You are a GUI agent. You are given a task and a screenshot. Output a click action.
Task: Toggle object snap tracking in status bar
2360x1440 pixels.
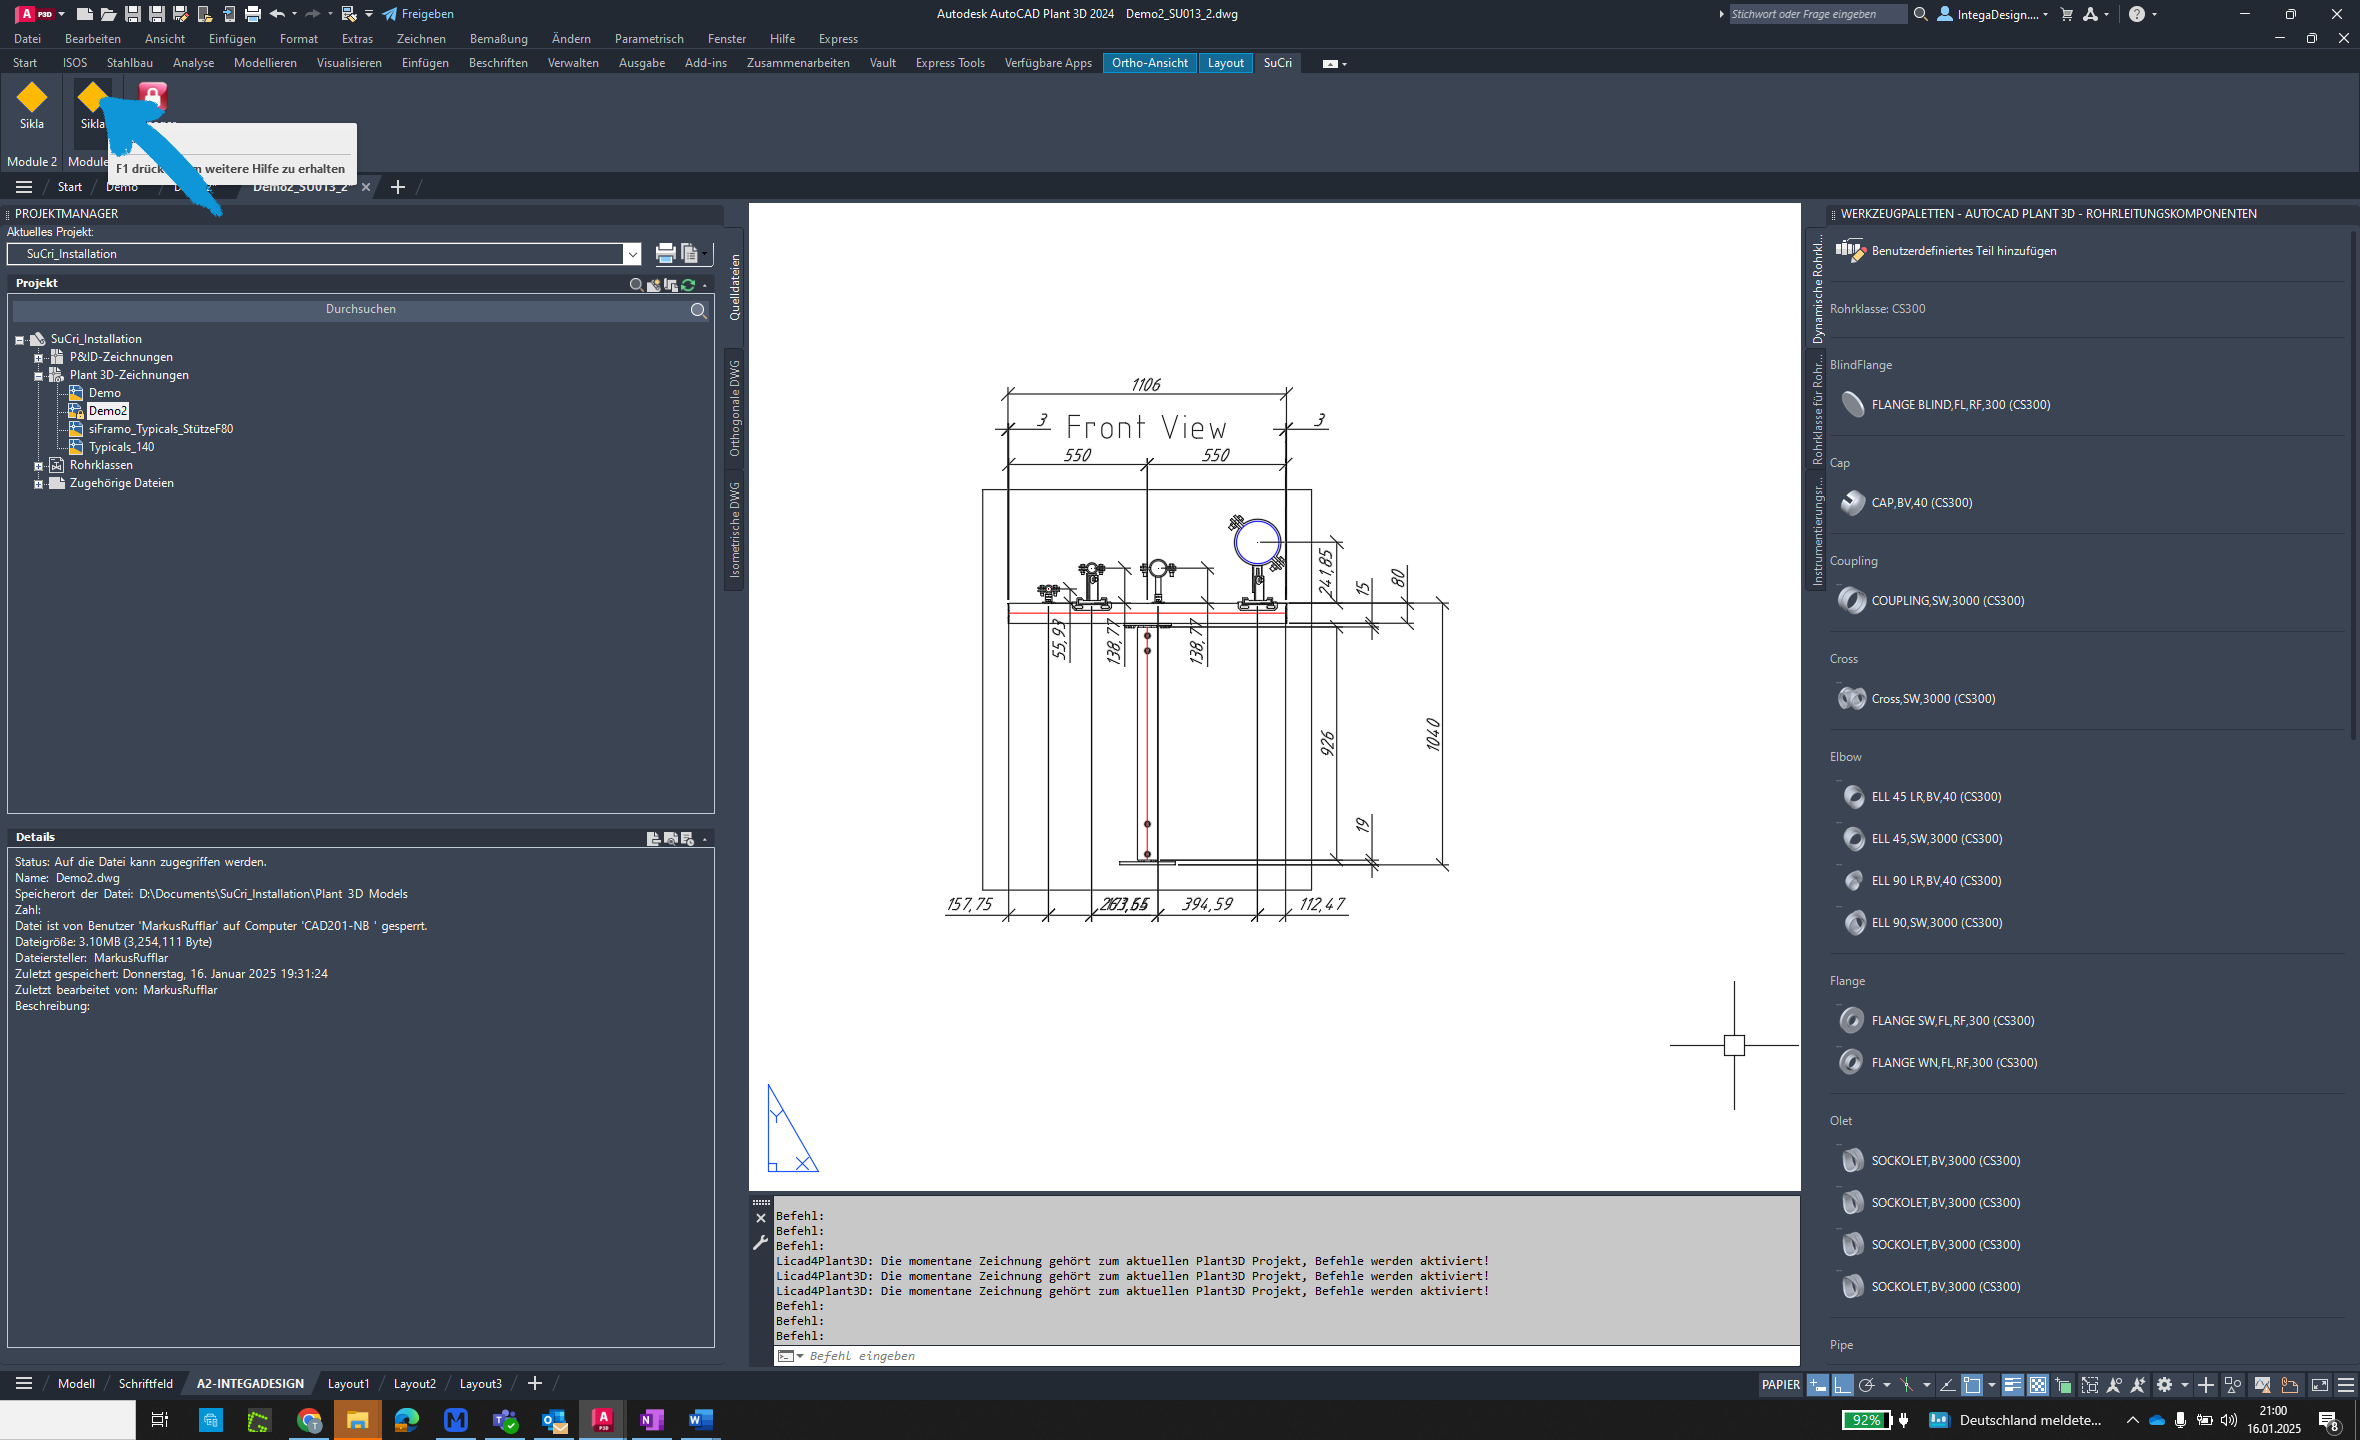click(1947, 1385)
